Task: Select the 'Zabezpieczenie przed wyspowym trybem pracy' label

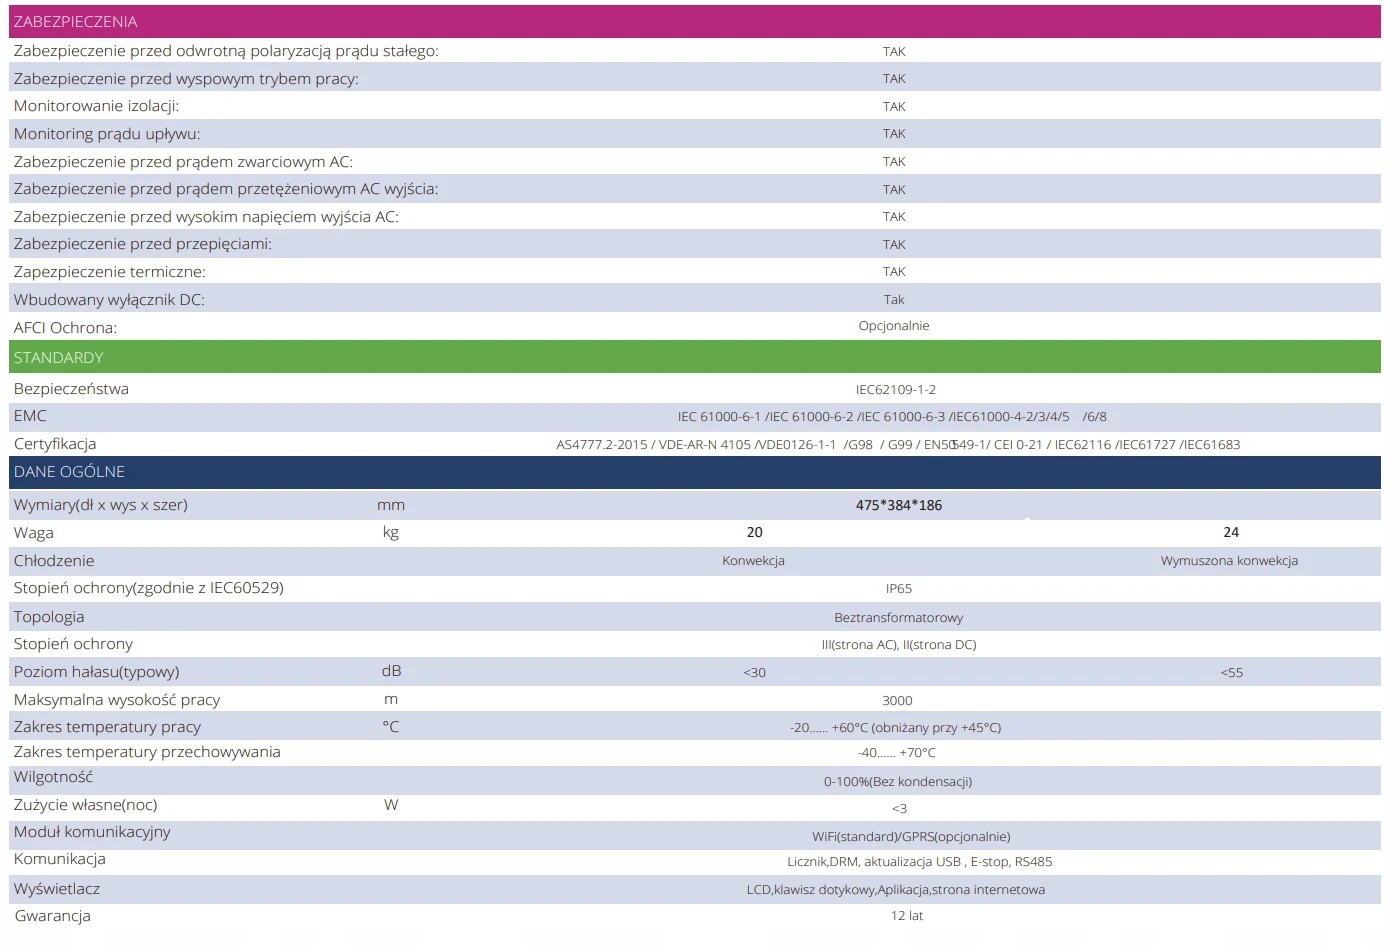Action: 186,79
